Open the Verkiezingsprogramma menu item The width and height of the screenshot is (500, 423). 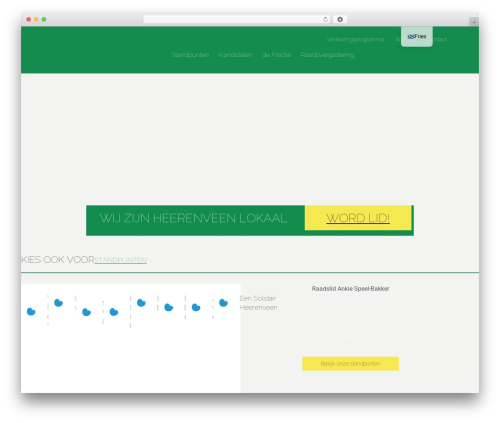pyautogui.click(x=355, y=39)
